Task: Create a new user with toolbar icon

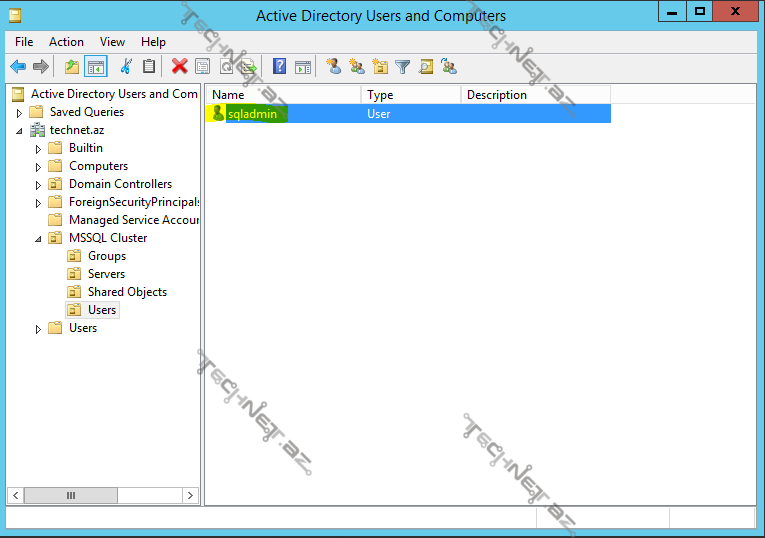Action: [334, 67]
